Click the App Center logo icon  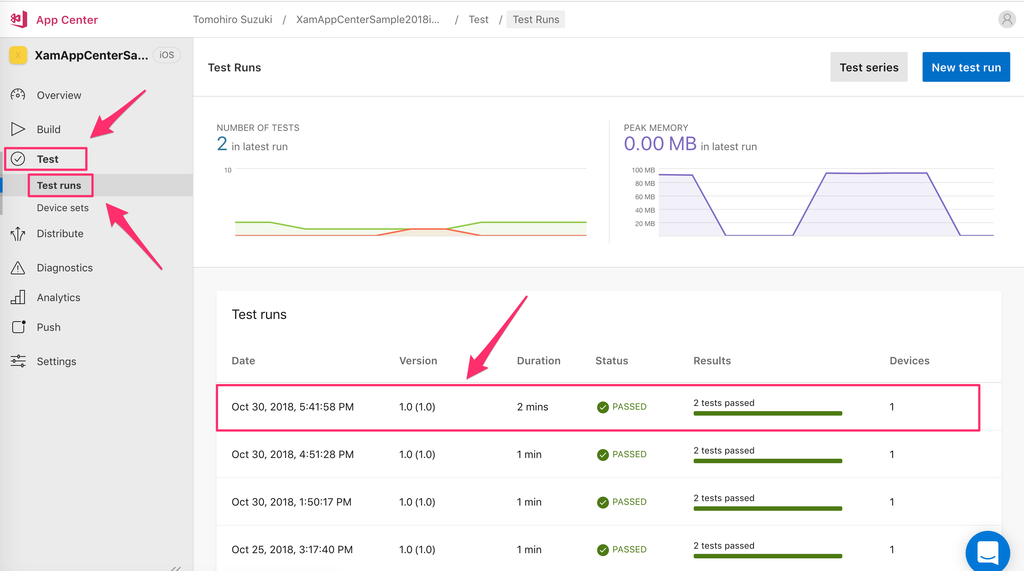click(x=17, y=19)
